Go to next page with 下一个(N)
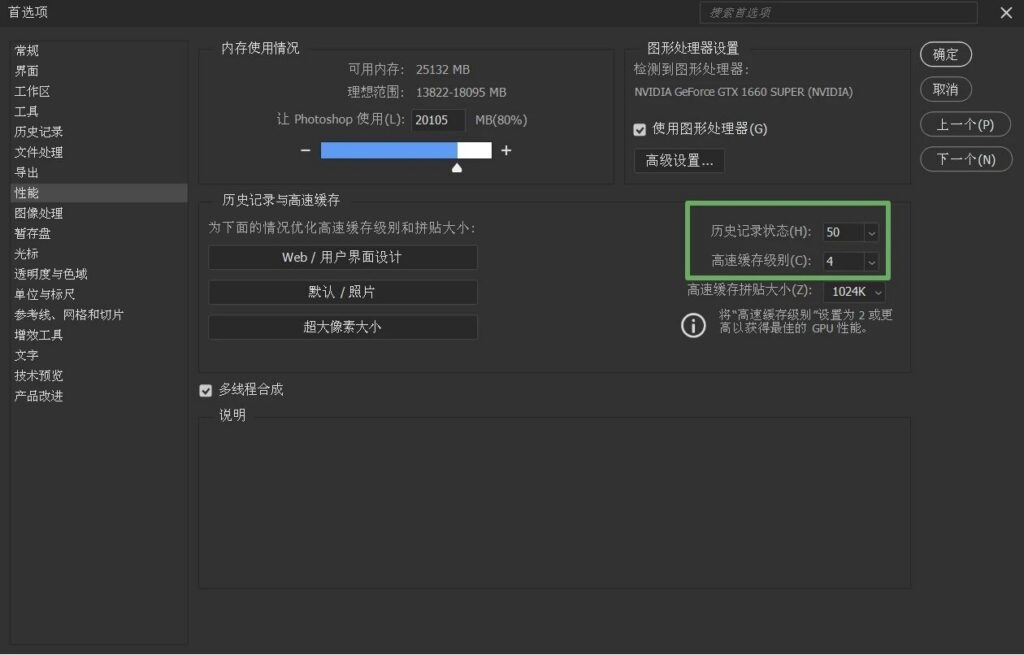The height and width of the screenshot is (655, 1024). click(x=966, y=159)
